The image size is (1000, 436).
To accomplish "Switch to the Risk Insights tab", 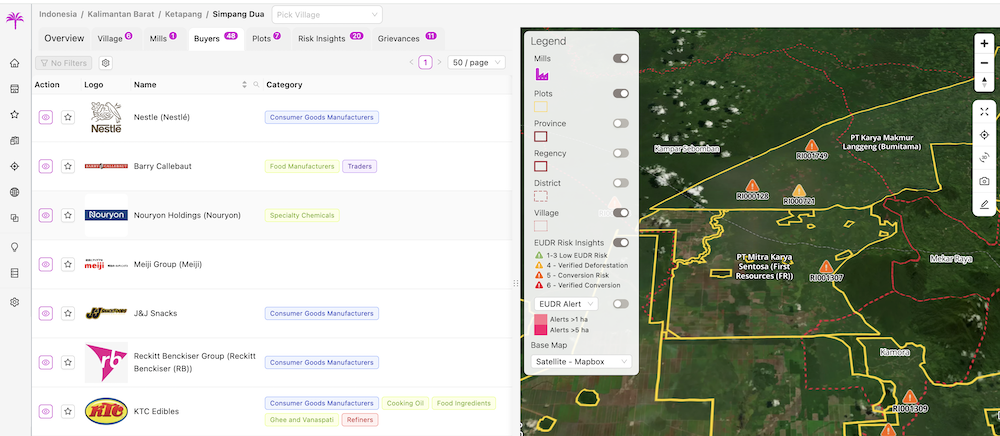I will [330, 39].
